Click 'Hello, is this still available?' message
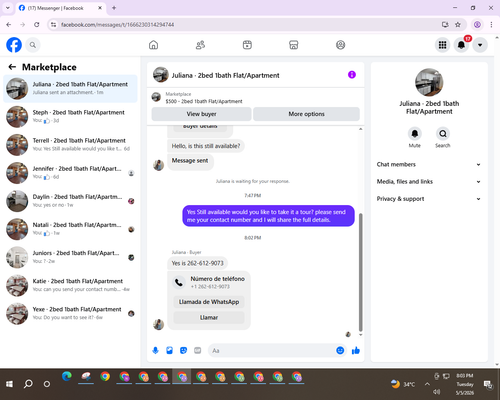Image resolution: width=500 pixels, height=400 pixels. 206,146
